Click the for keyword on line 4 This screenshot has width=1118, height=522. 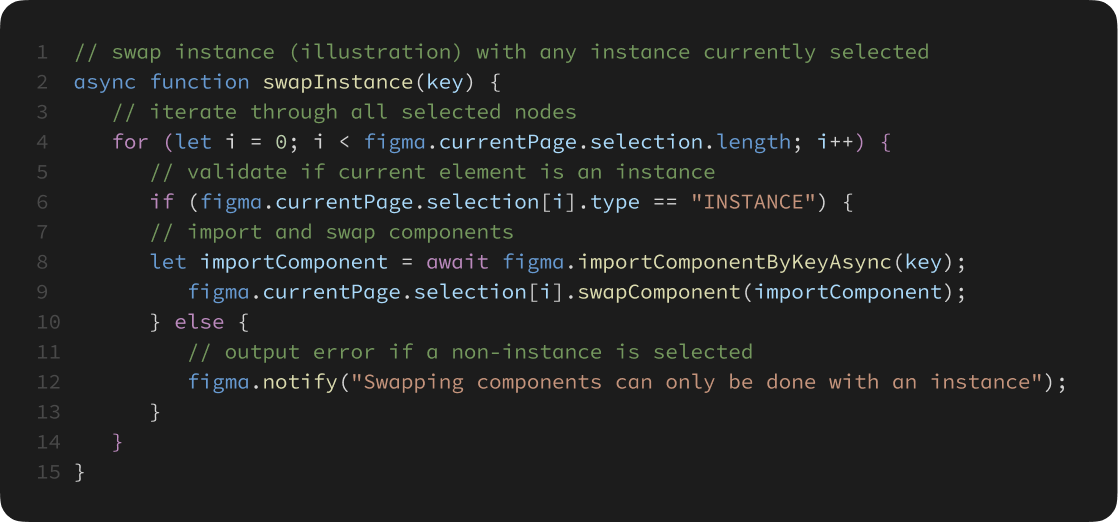tap(130, 142)
